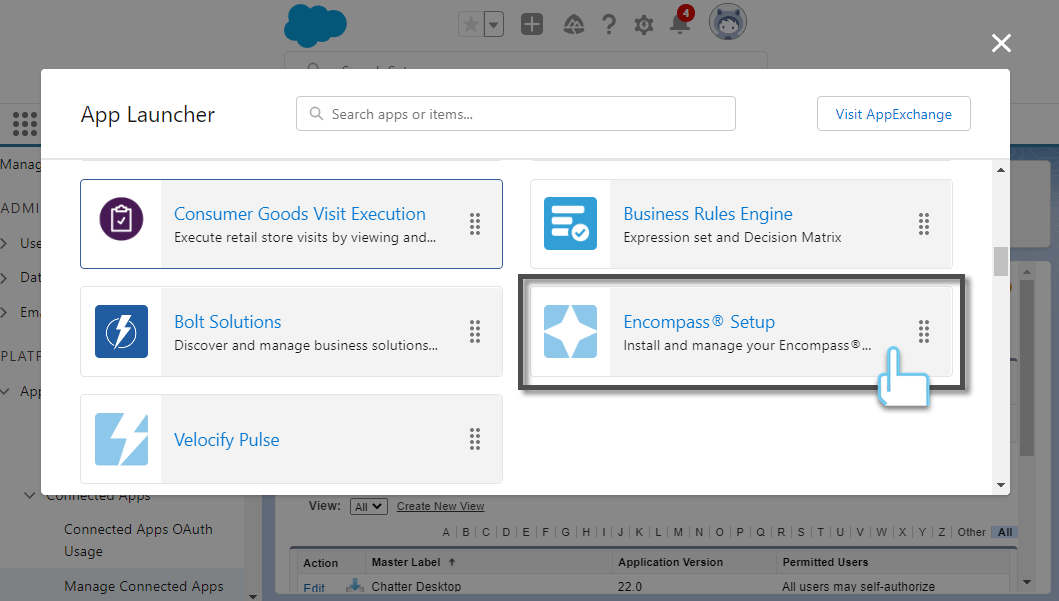This screenshot has width=1059, height=601.
Task: Click the Salesforce cloud logo
Action: click(315, 26)
